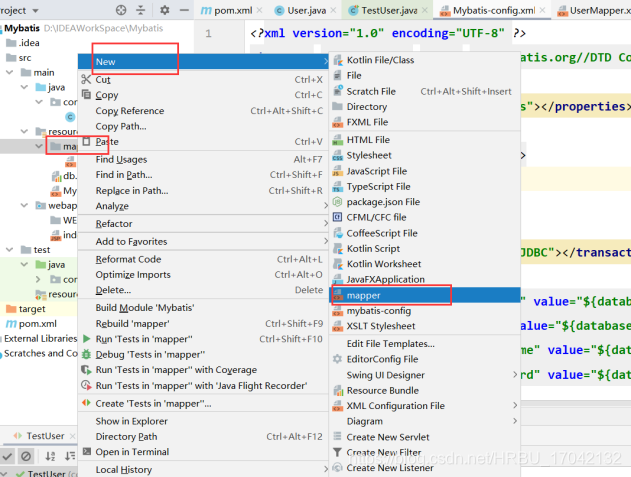Screen dimensions: 631x477
Task: Click the package.json File icon
Action: tap(338, 202)
